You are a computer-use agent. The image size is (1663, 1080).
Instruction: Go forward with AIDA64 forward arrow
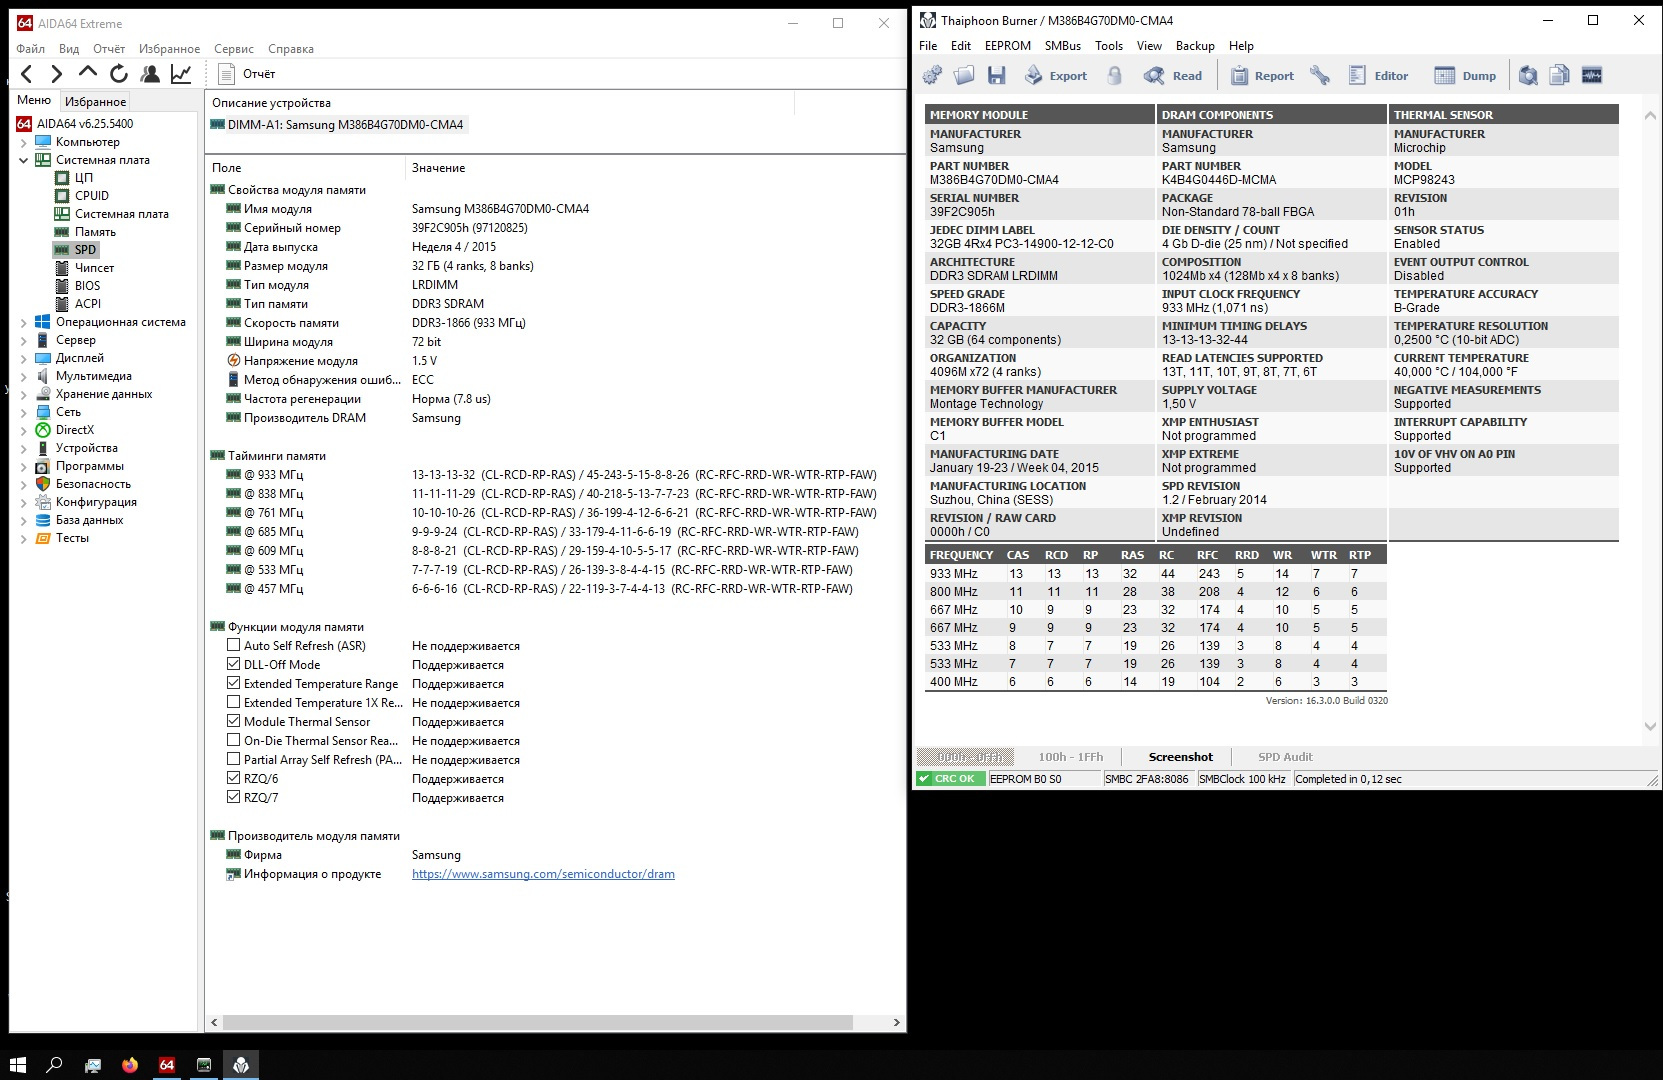pos(57,74)
